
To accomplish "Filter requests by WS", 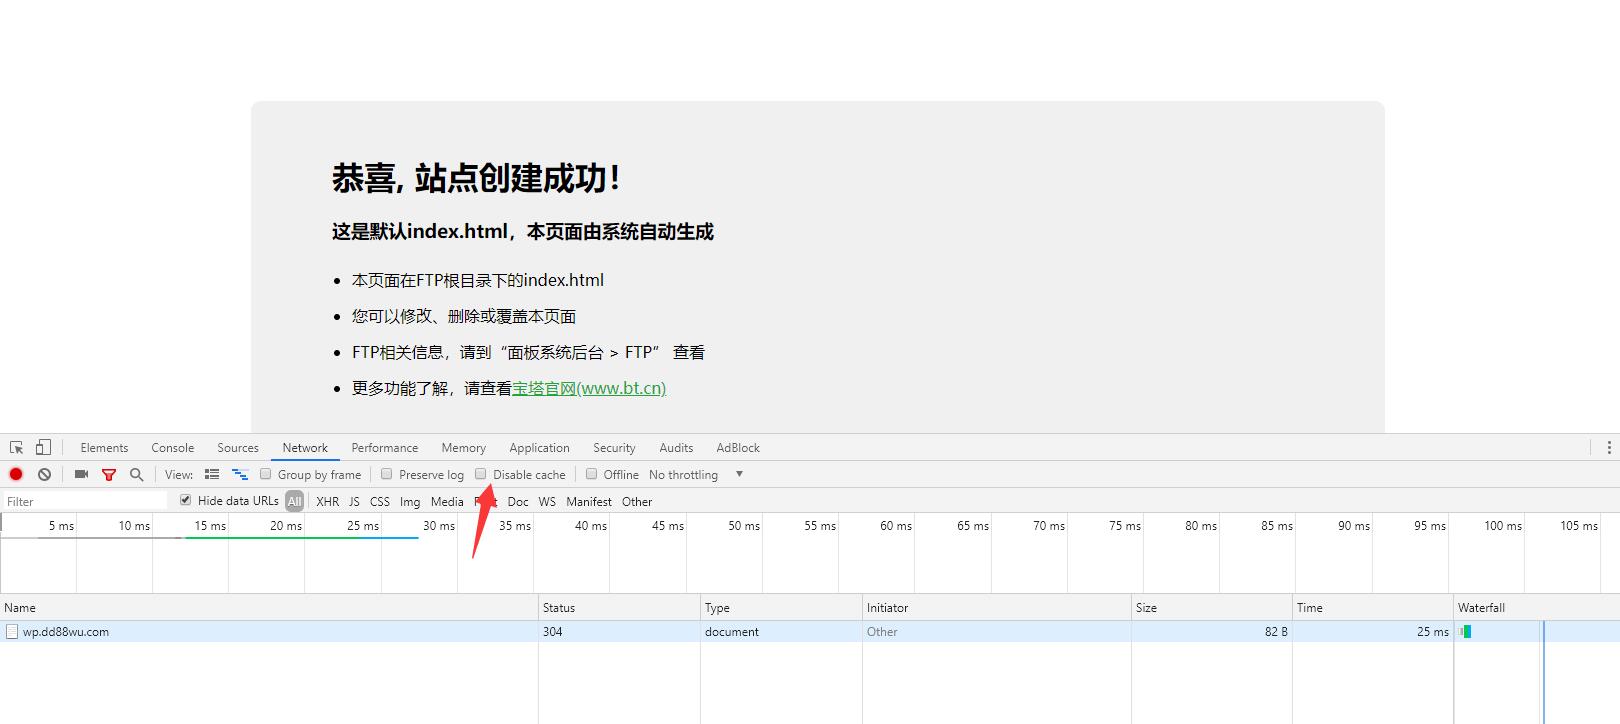I will pos(547,502).
